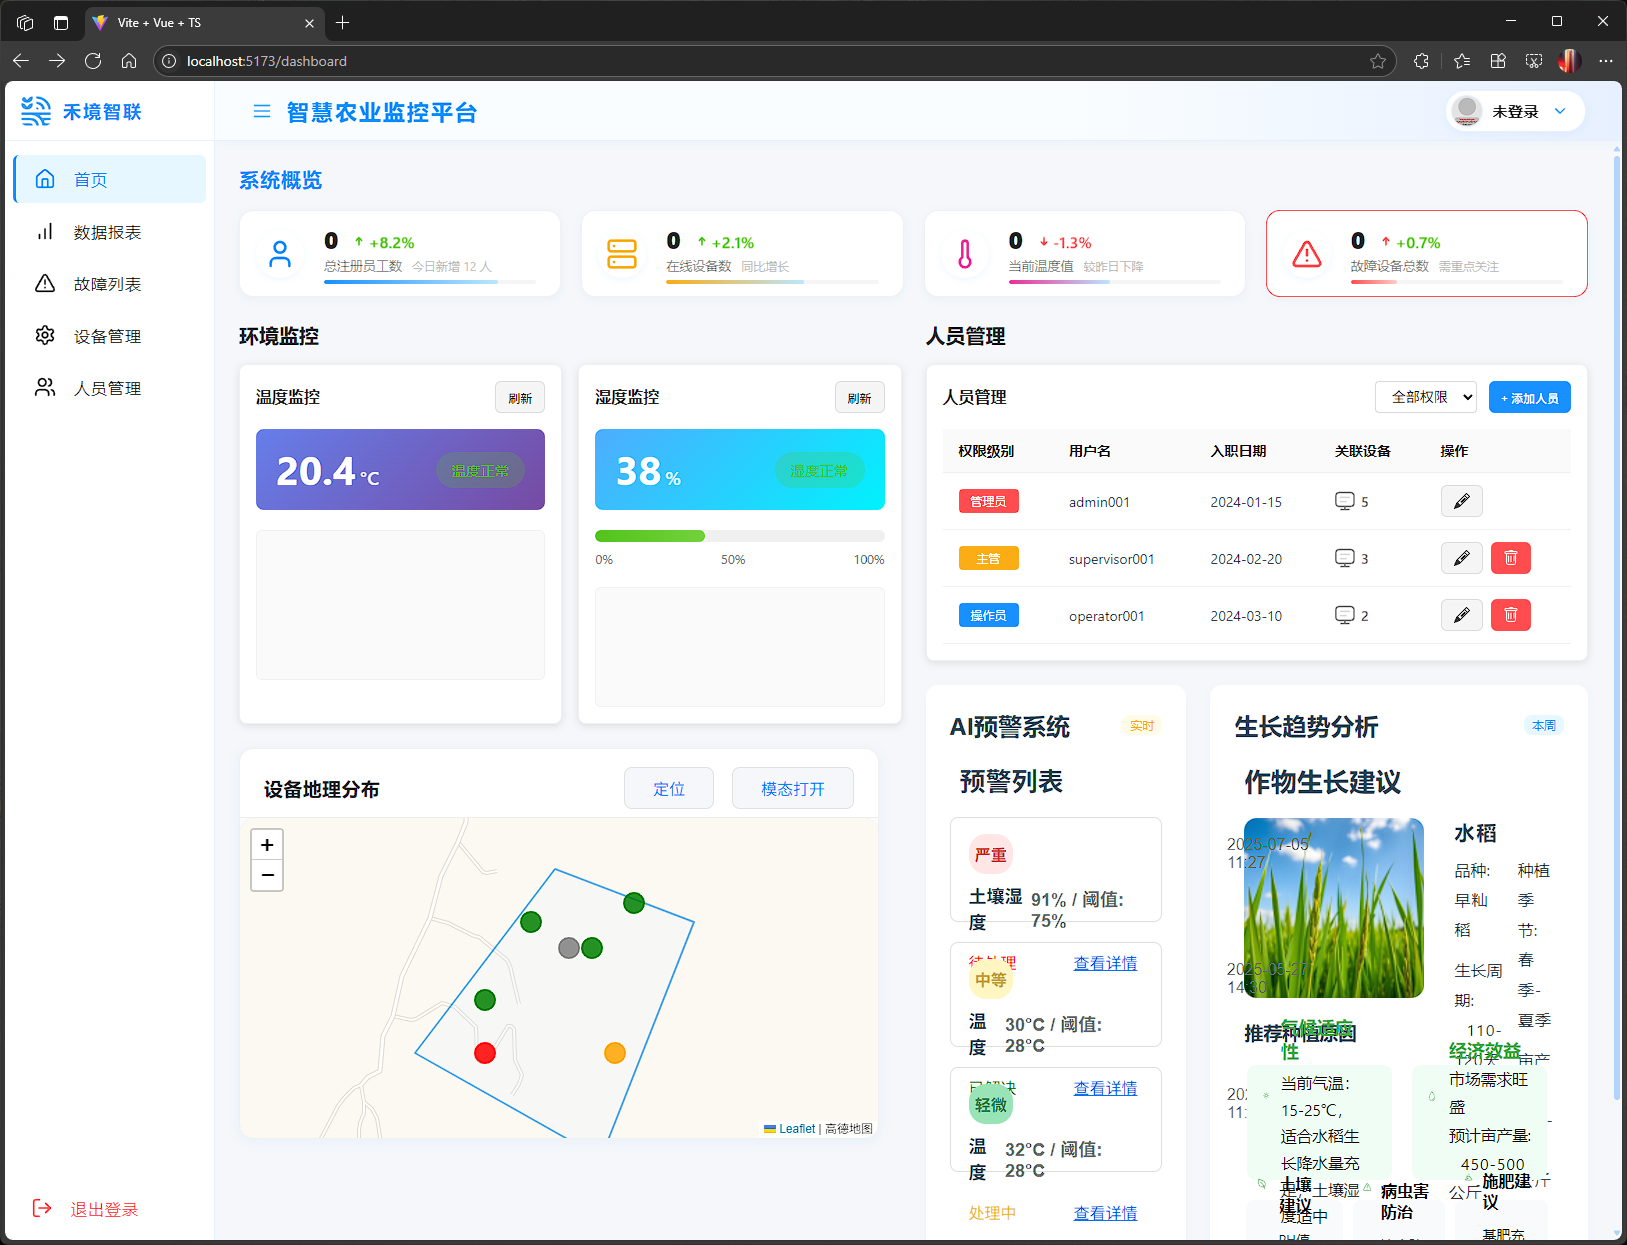
Task: Click the fault warning triangle icon card
Action: (1306, 254)
